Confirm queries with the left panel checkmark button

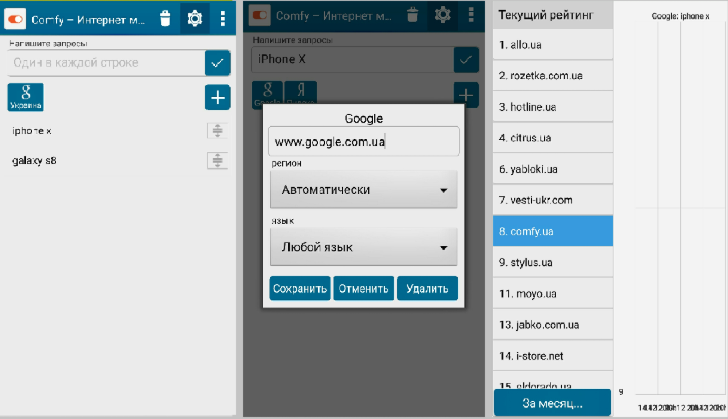coord(217,63)
